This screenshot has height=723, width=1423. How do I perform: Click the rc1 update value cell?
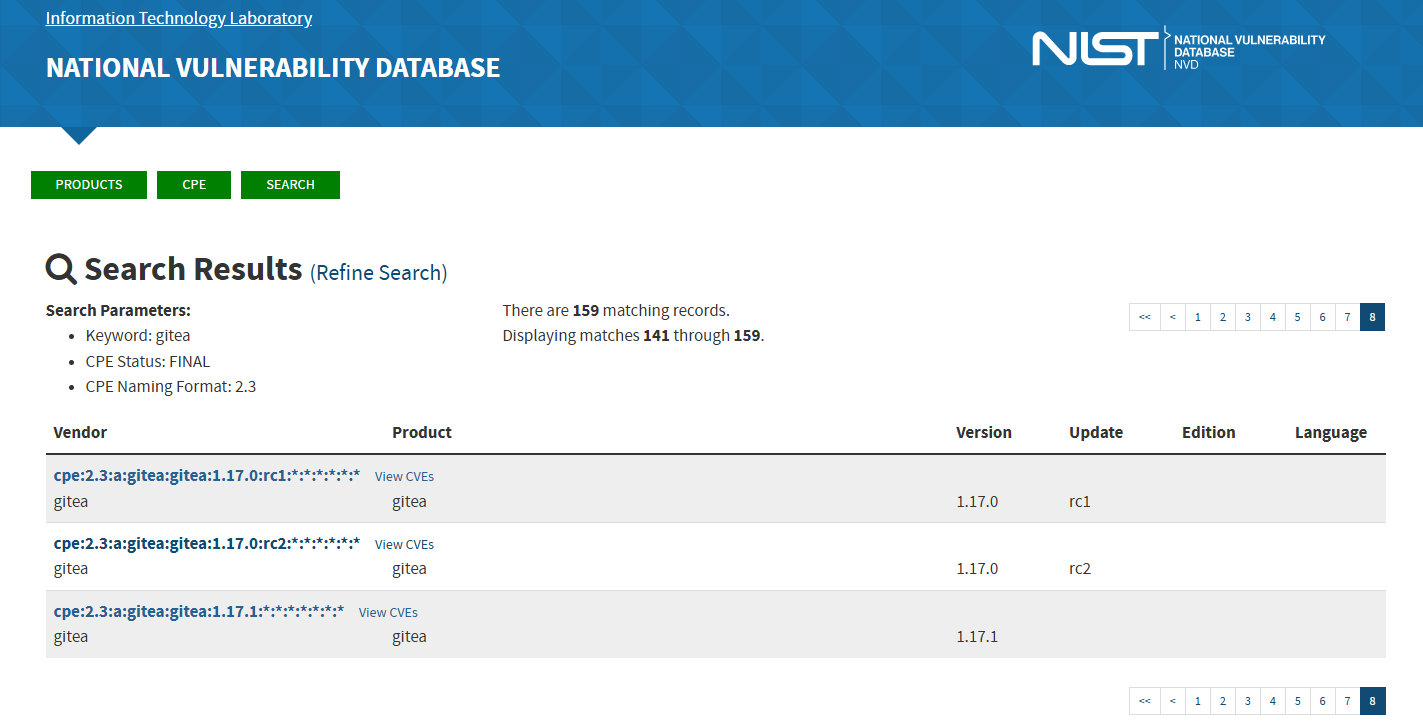click(x=1080, y=502)
